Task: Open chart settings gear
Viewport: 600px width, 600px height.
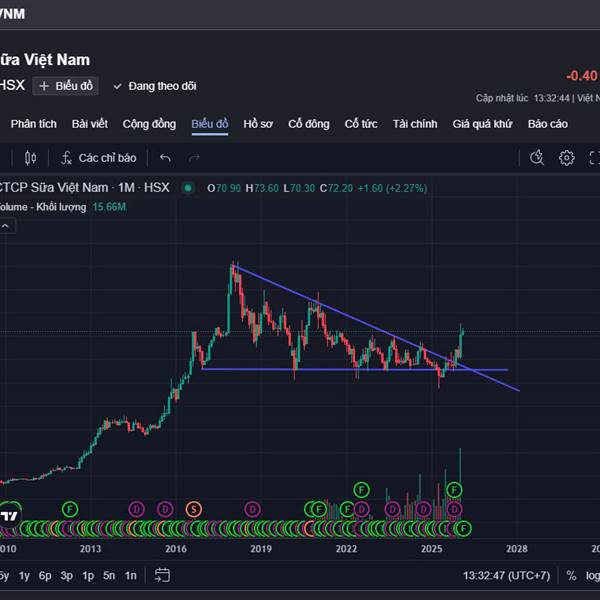Action: coord(566,158)
